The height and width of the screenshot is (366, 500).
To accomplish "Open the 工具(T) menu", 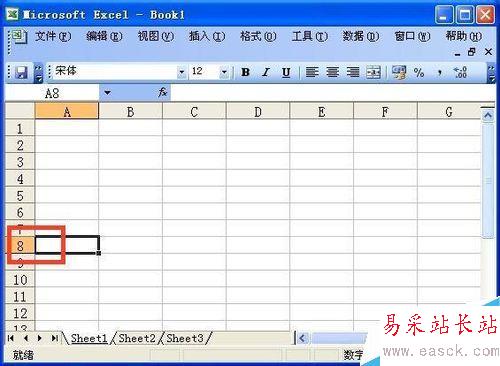I will point(310,36).
